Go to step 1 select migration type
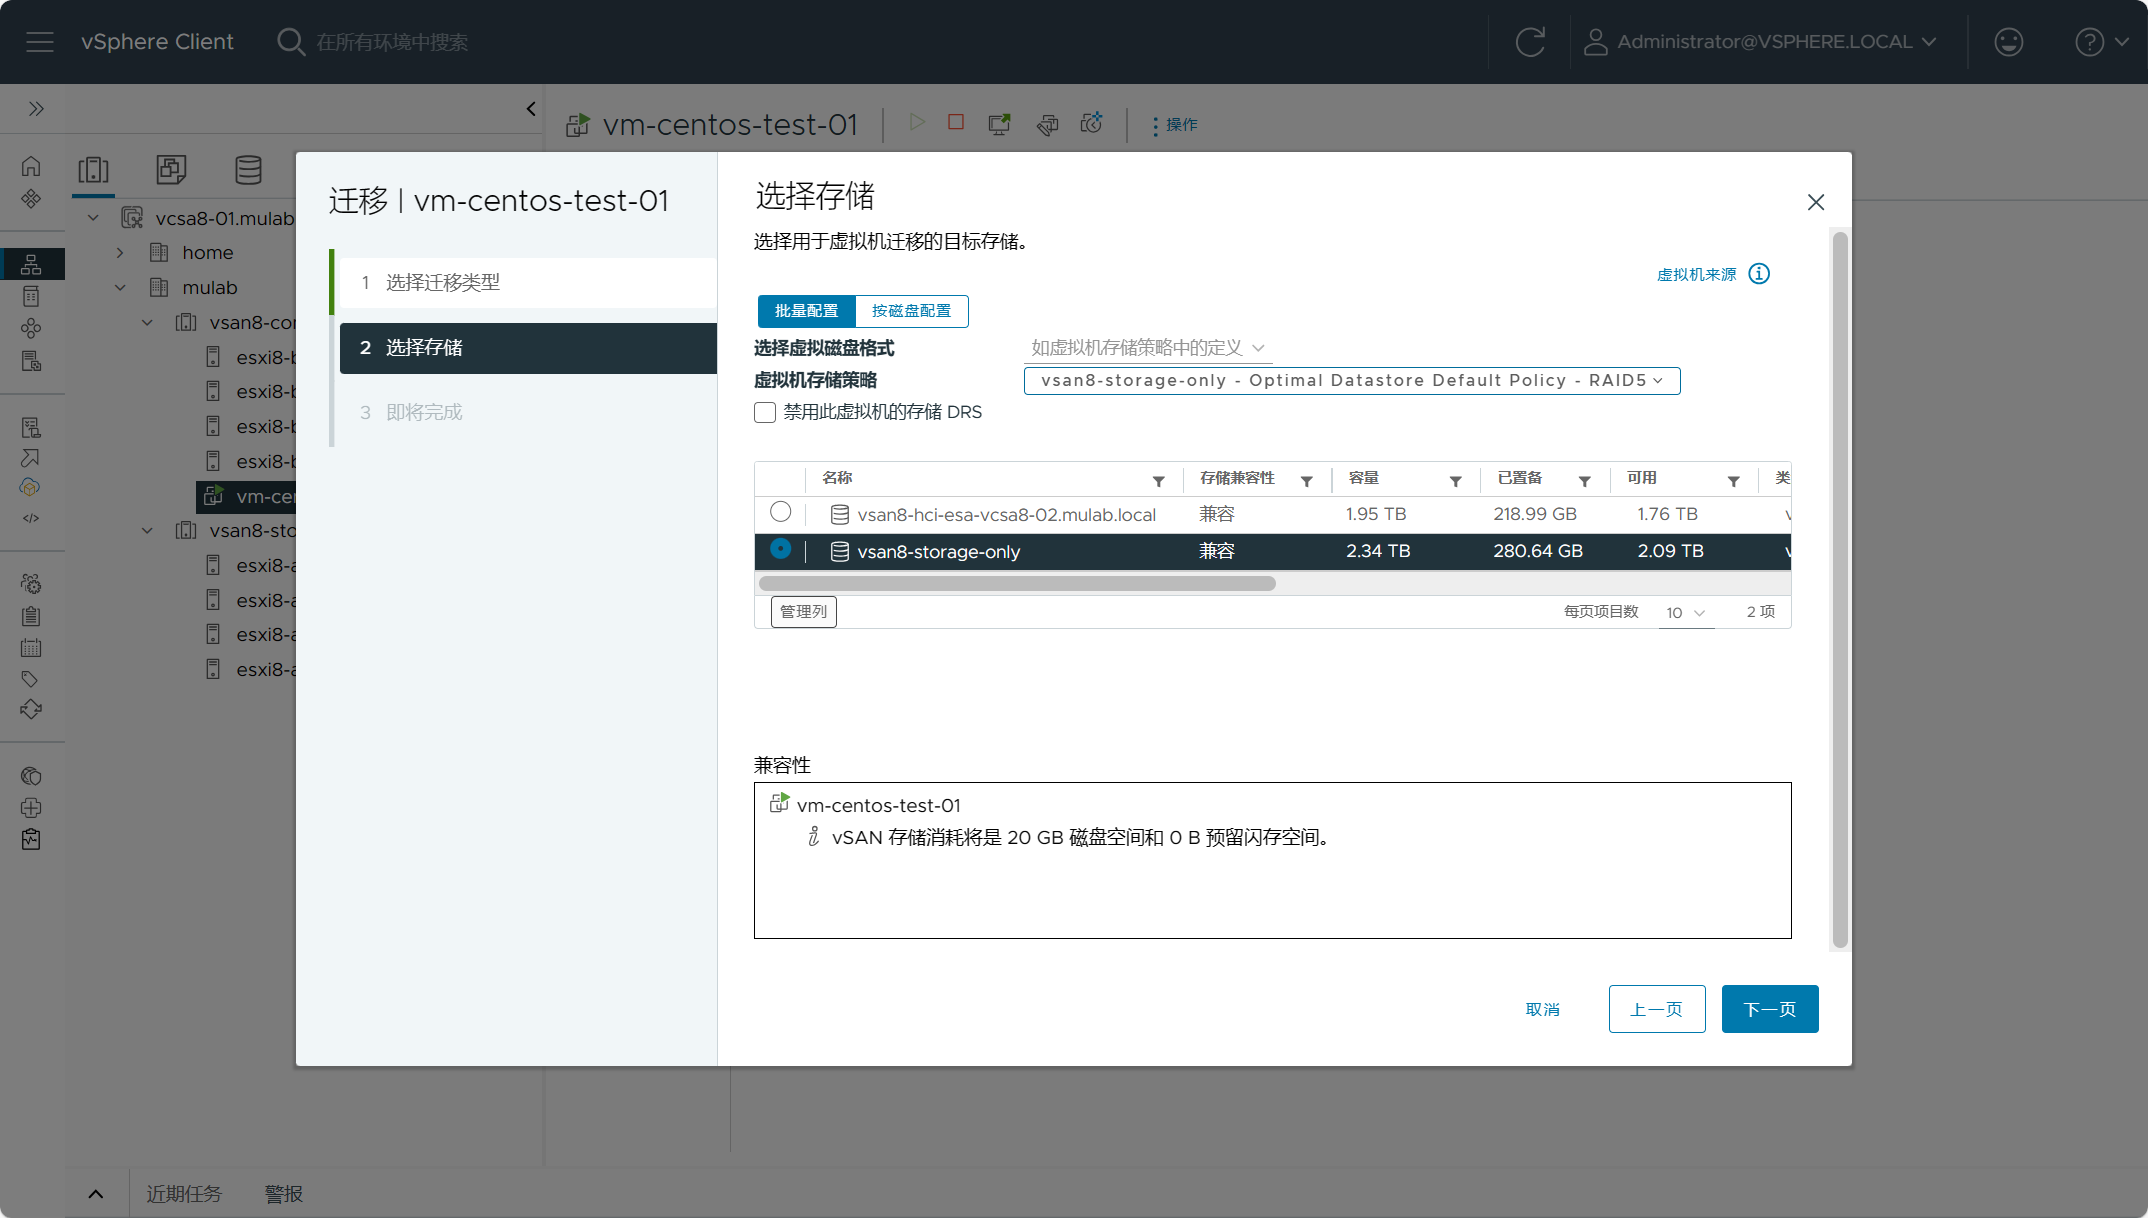The height and width of the screenshot is (1218, 2148). click(x=528, y=283)
